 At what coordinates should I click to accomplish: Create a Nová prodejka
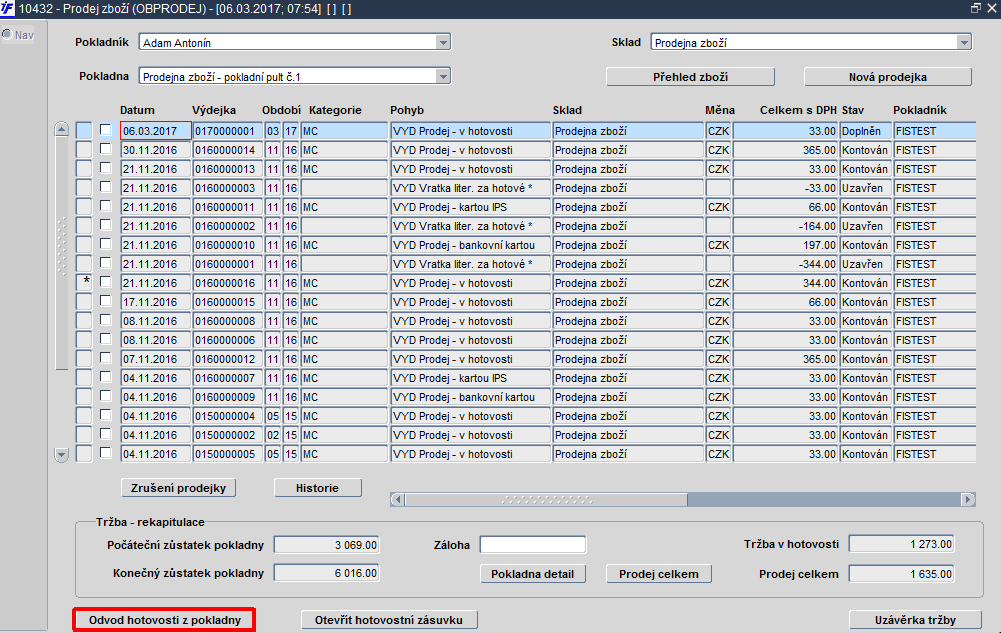click(x=887, y=77)
